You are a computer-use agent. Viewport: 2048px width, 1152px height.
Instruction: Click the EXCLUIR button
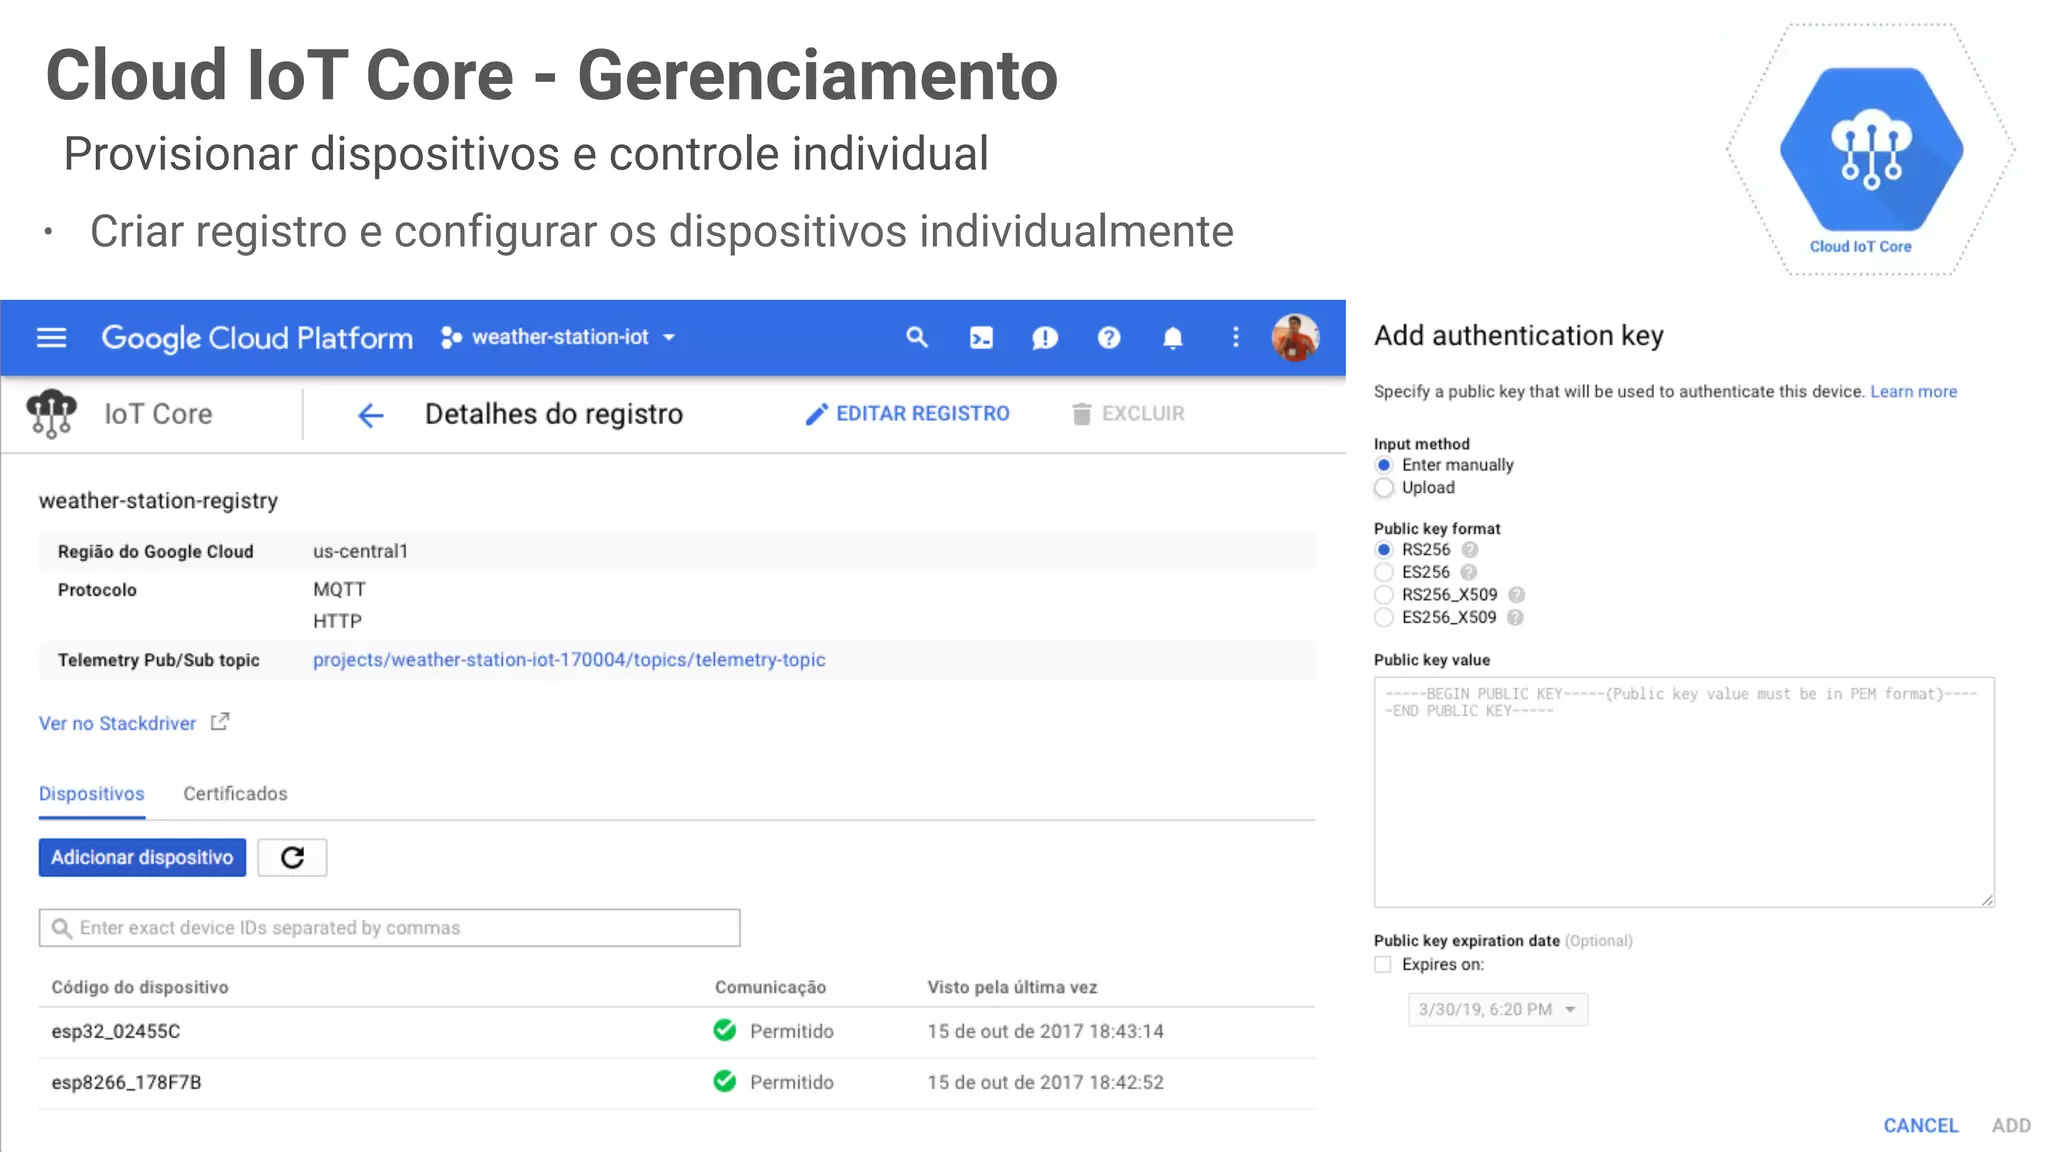click(x=1128, y=414)
